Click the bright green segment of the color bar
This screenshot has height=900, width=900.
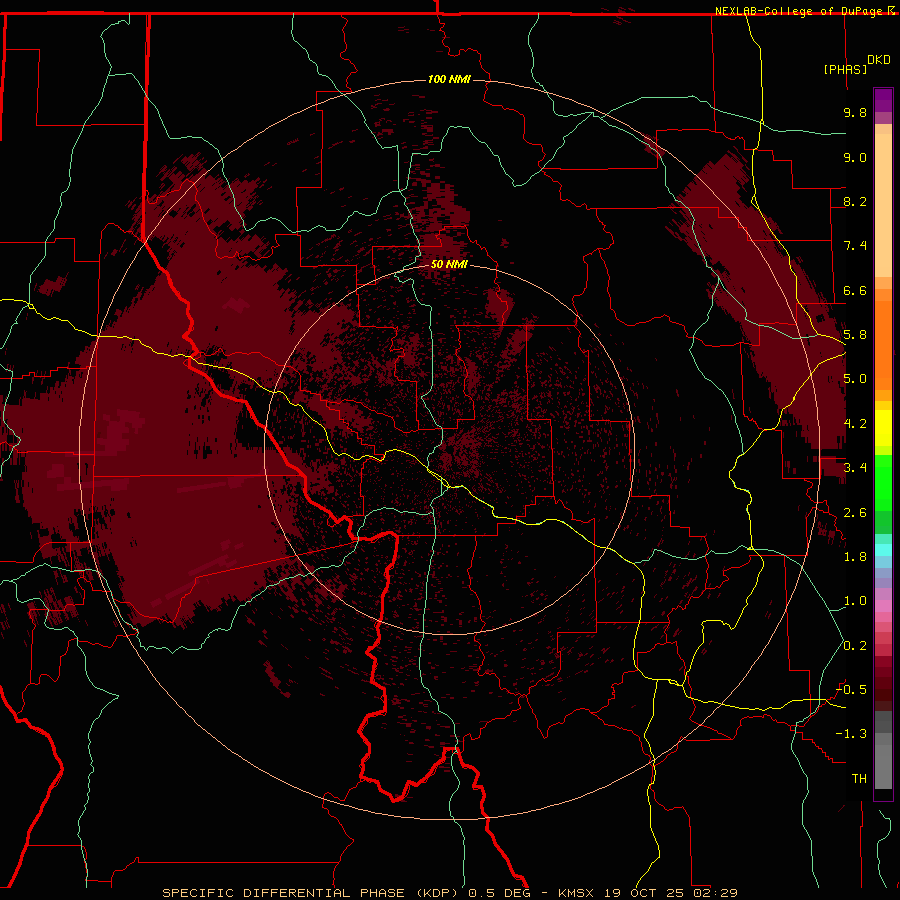[883, 485]
